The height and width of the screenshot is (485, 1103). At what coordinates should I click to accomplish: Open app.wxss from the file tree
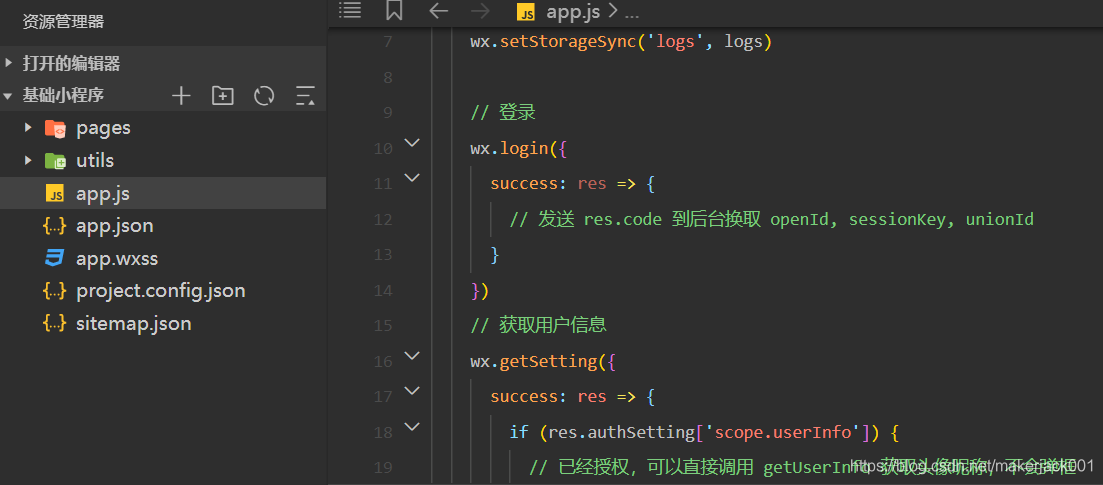117,258
